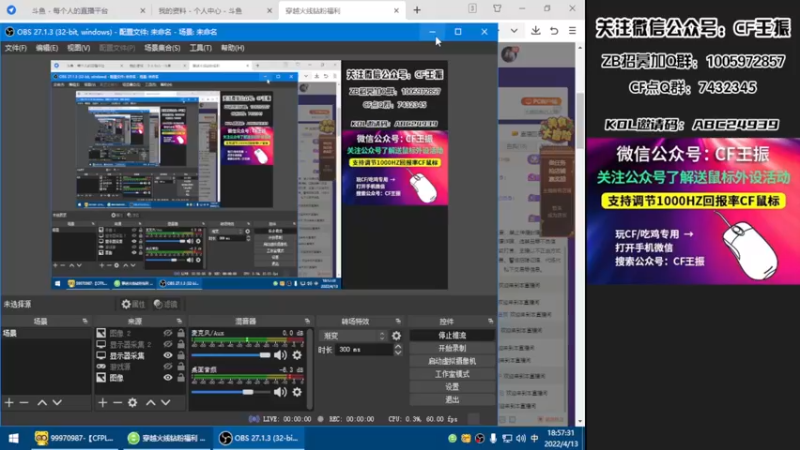The image size is (800, 450).
Task: Open 桌面音频 audio settings gear
Action: point(297,392)
